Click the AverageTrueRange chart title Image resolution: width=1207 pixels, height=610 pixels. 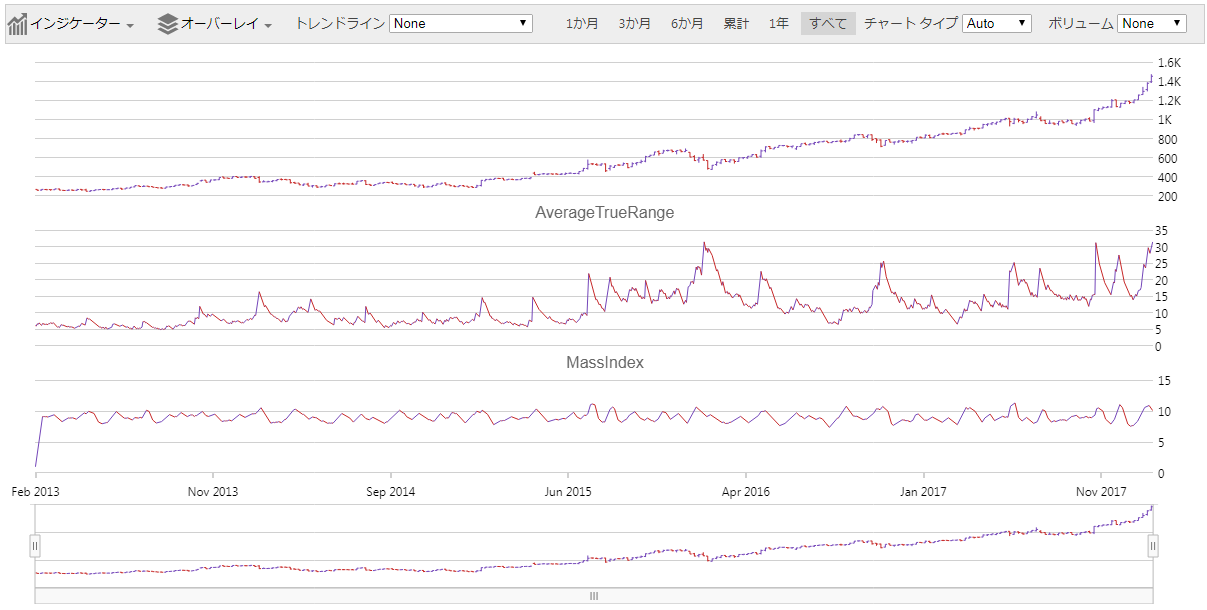pyautogui.click(x=604, y=212)
